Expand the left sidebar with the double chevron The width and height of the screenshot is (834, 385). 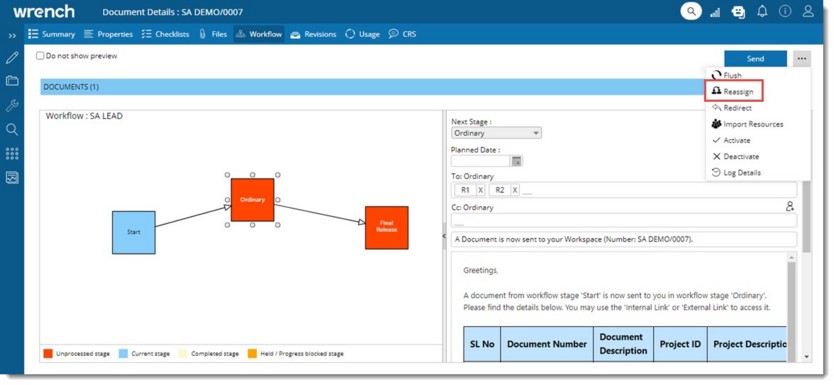click(12, 36)
